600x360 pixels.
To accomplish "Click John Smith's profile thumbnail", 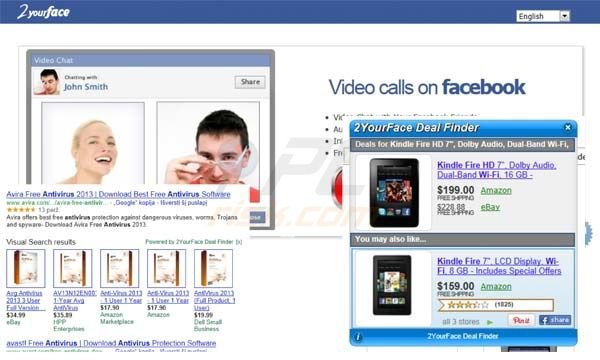I will [47, 82].
